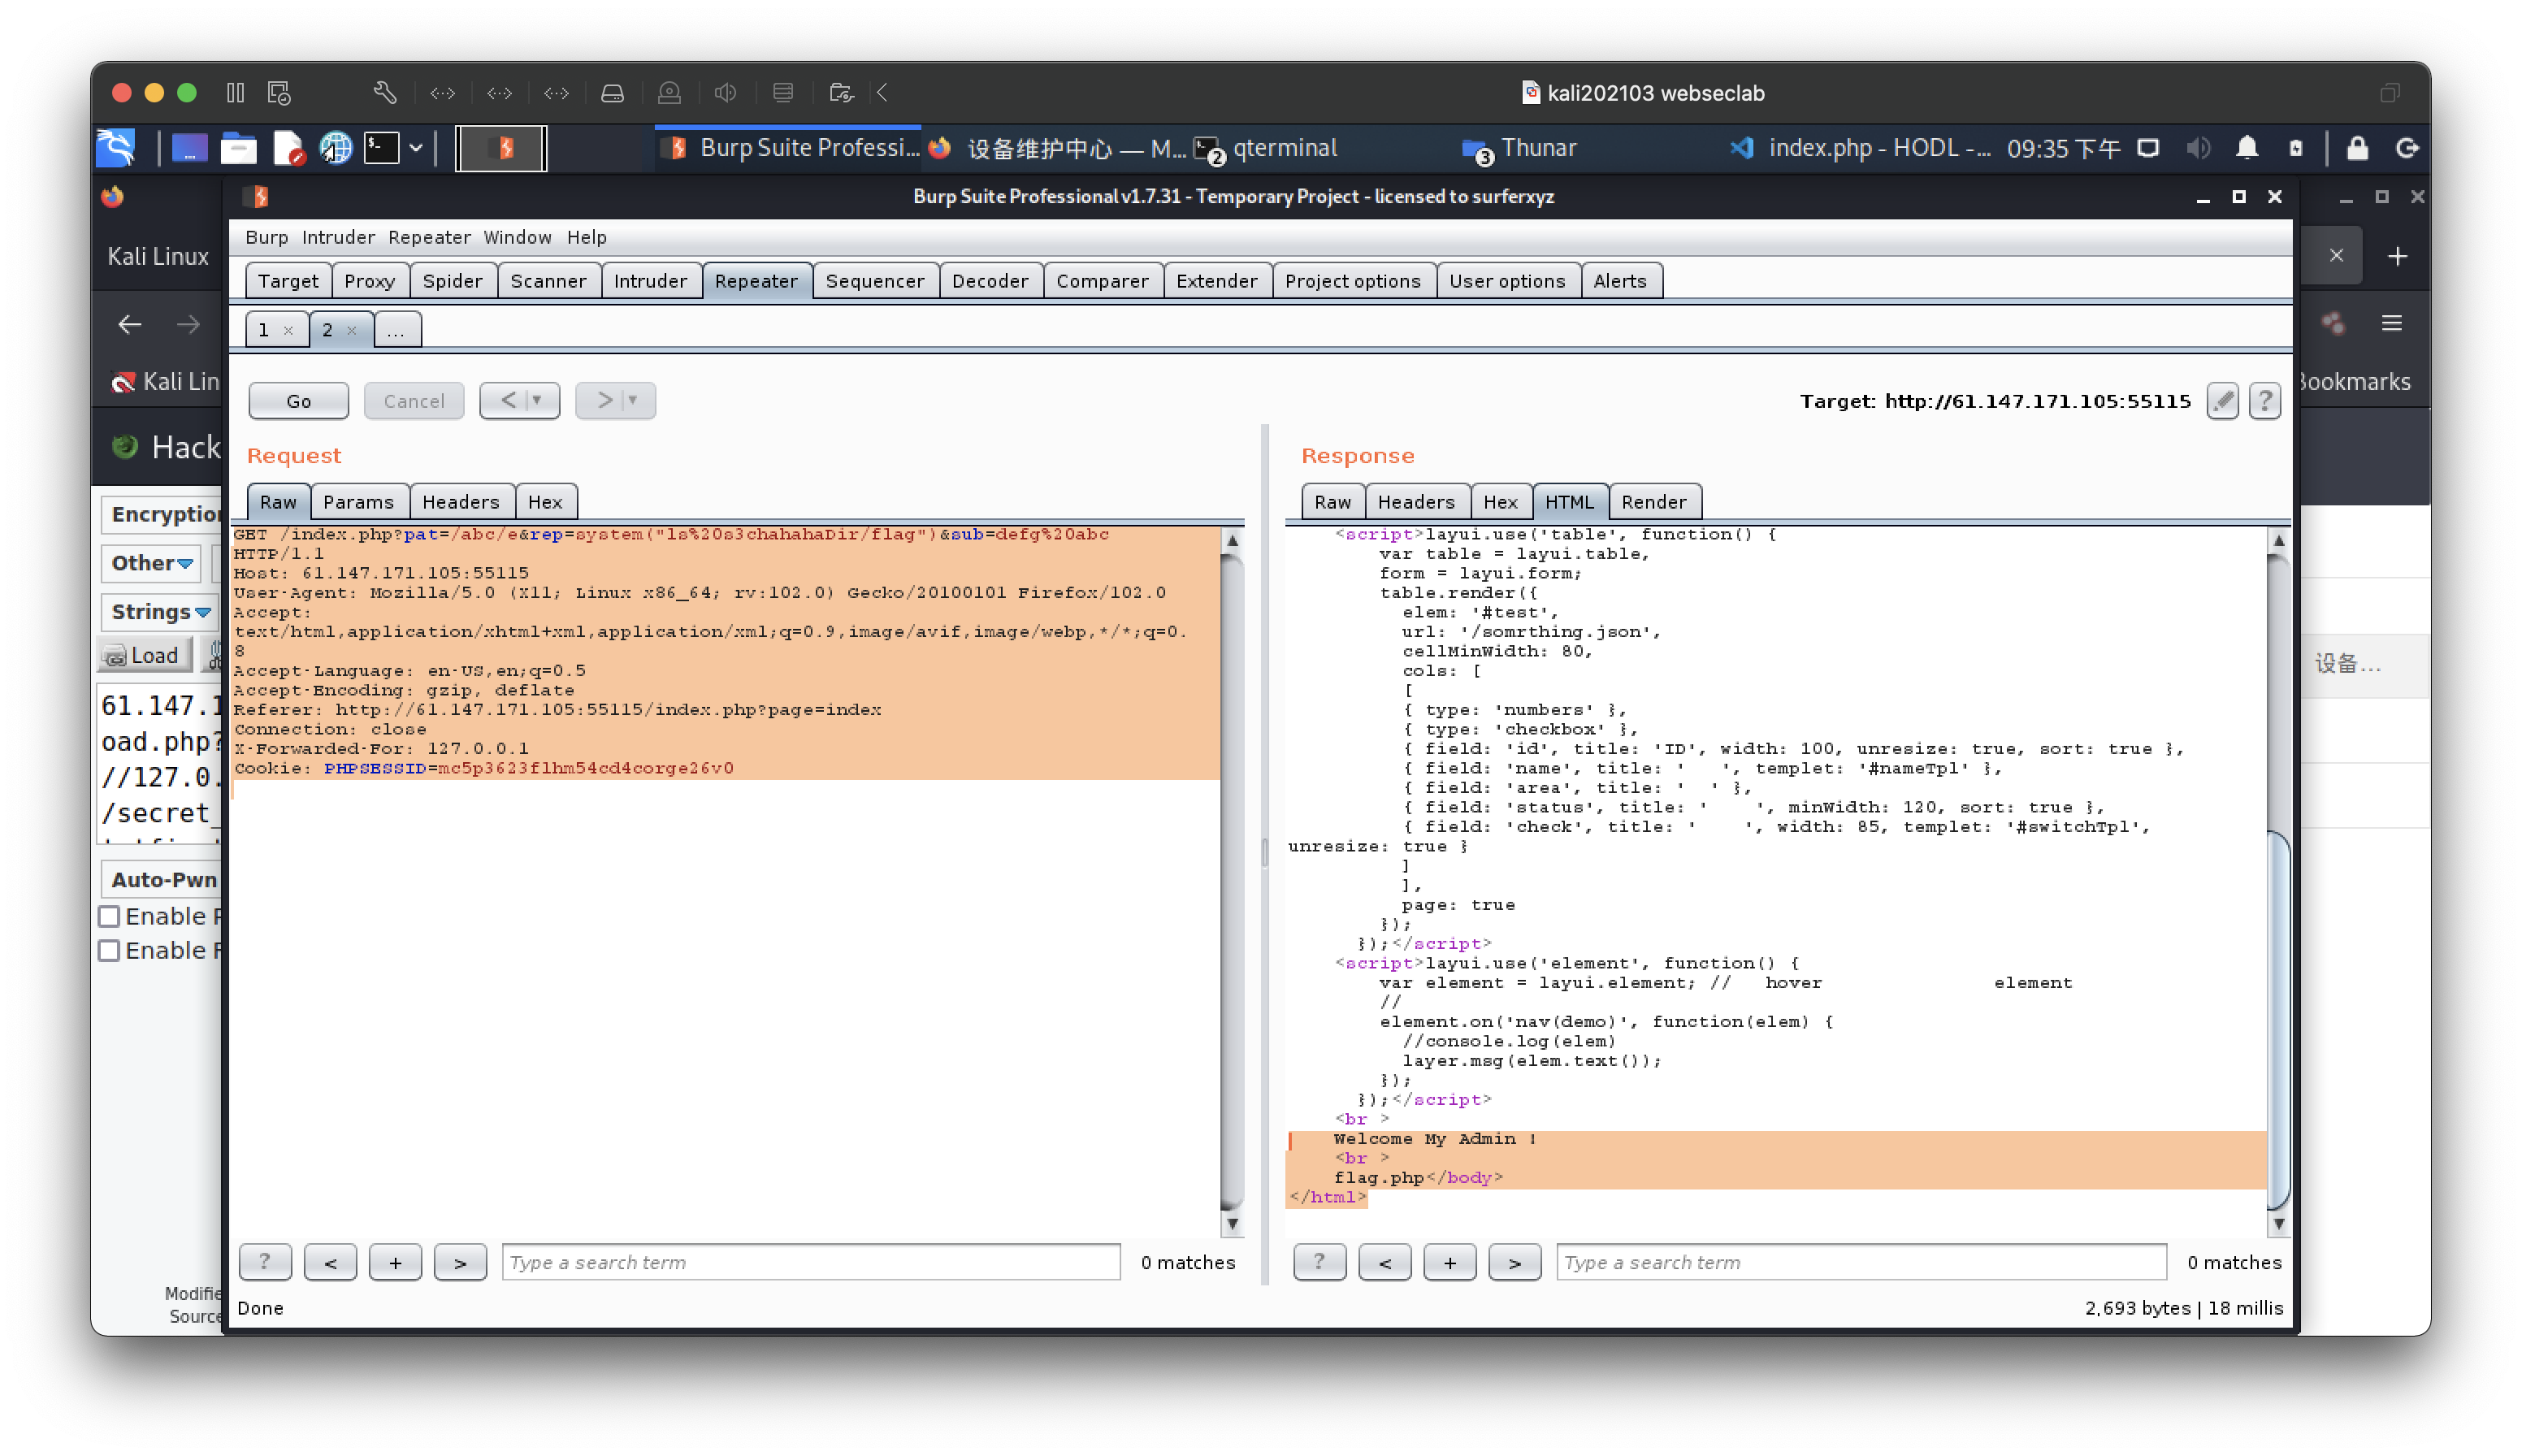
Task: Lock the screen with padlock icon
Action: [x=2357, y=148]
